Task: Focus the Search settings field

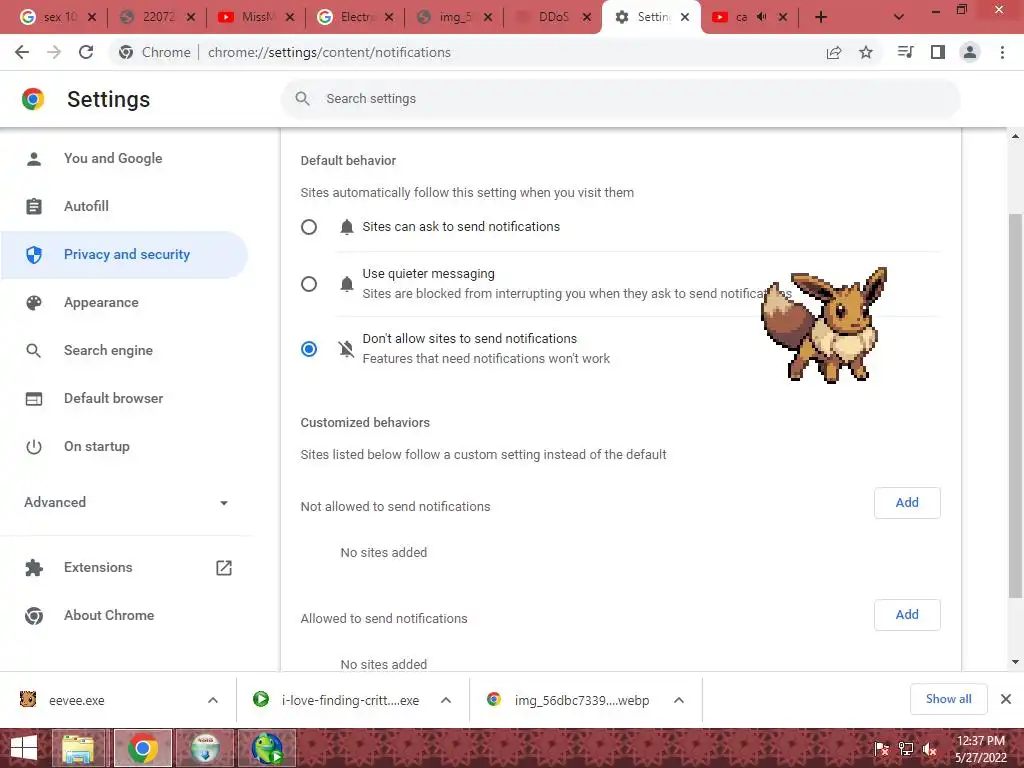Action: [620, 99]
